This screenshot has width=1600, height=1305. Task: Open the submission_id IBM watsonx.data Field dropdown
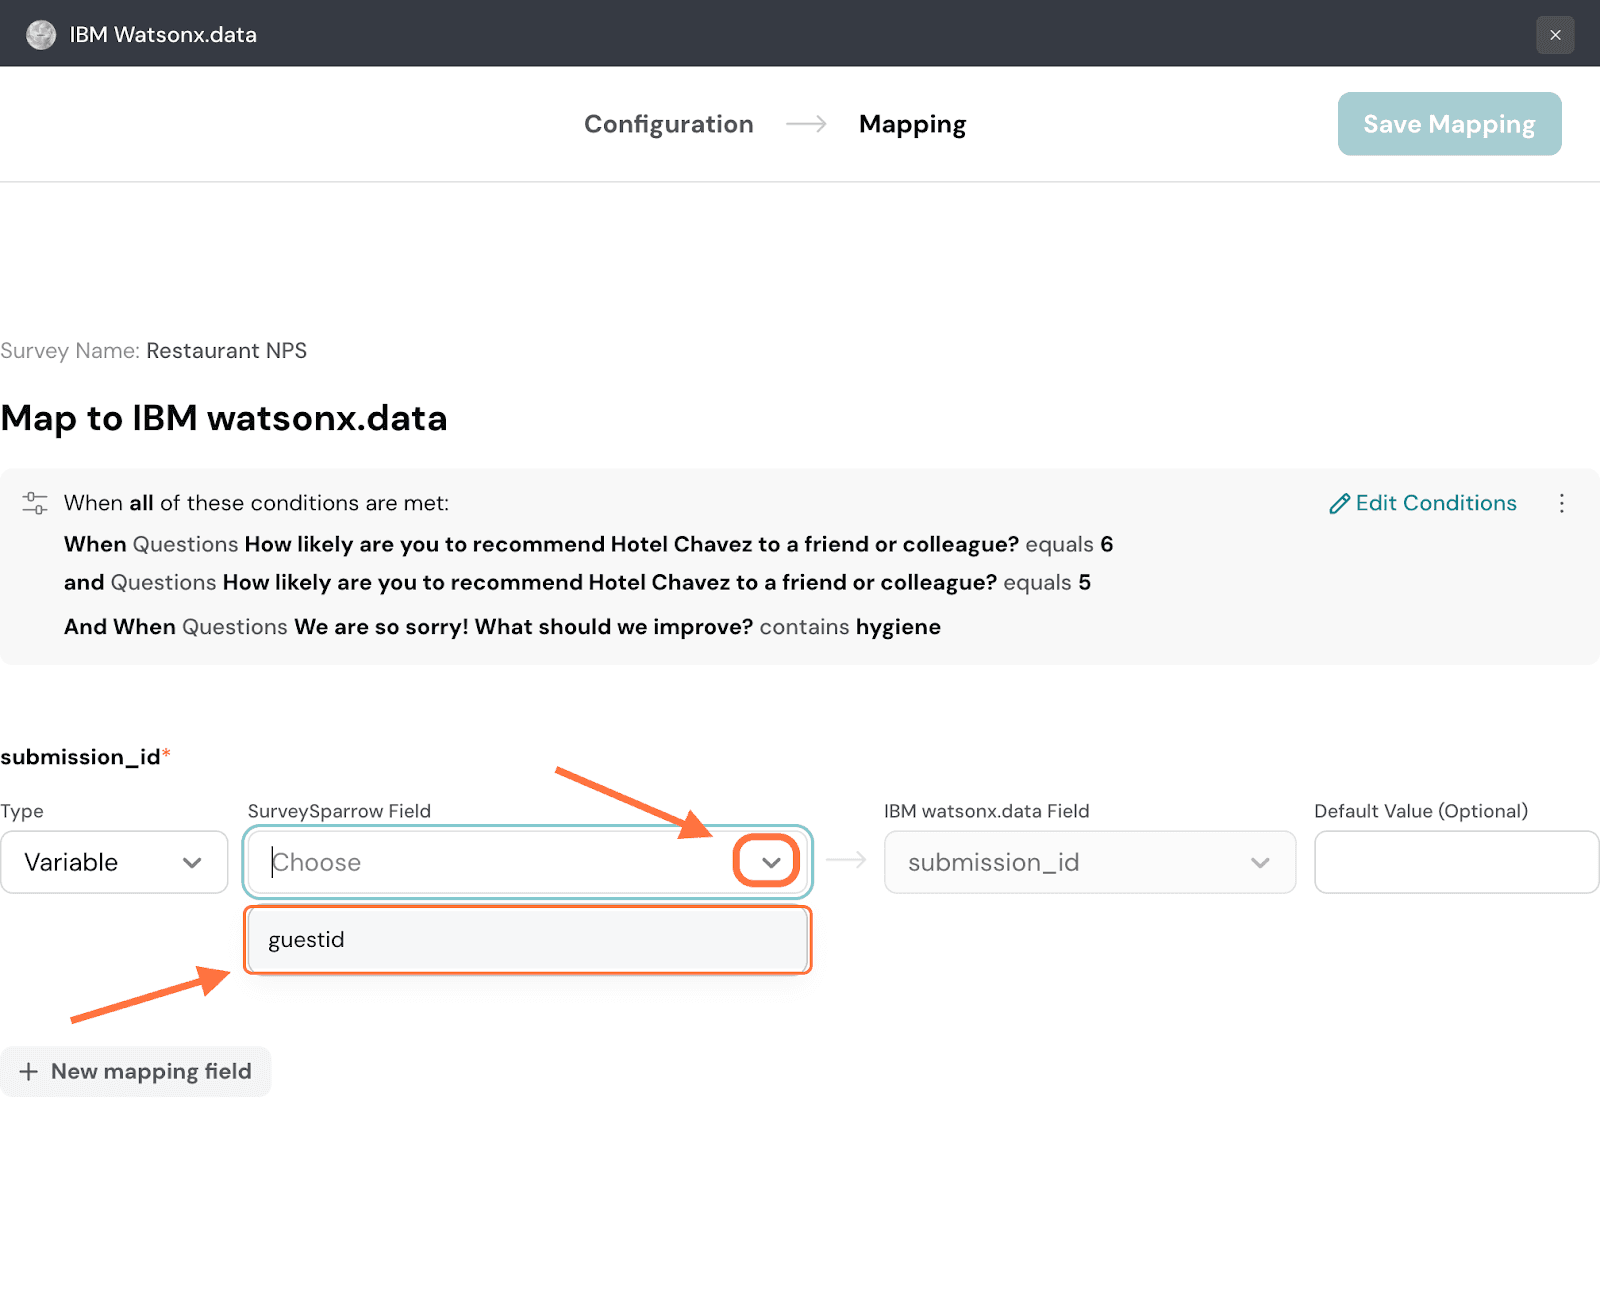pyautogui.click(x=1089, y=862)
